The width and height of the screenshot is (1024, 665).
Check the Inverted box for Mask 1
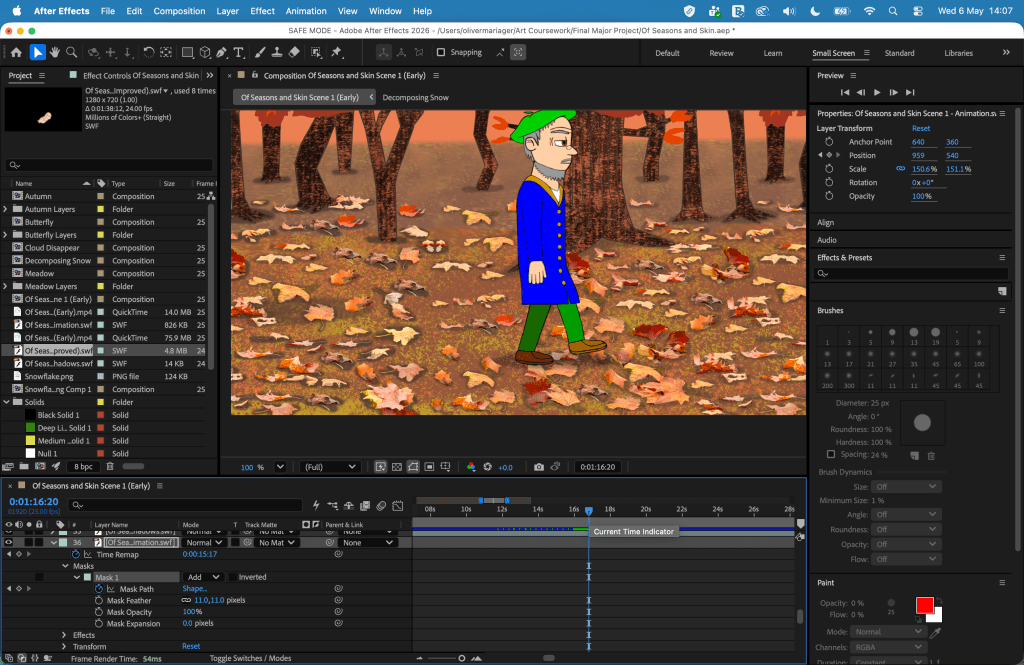[x=233, y=577]
